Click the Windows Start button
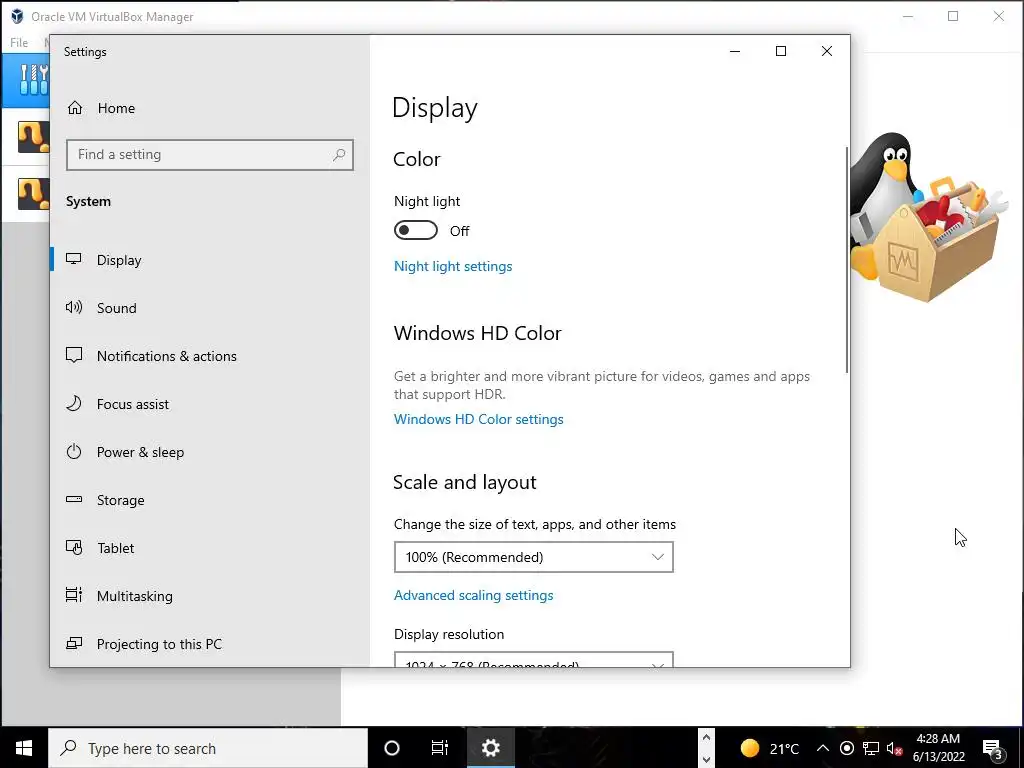 pyautogui.click(x=24, y=748)
